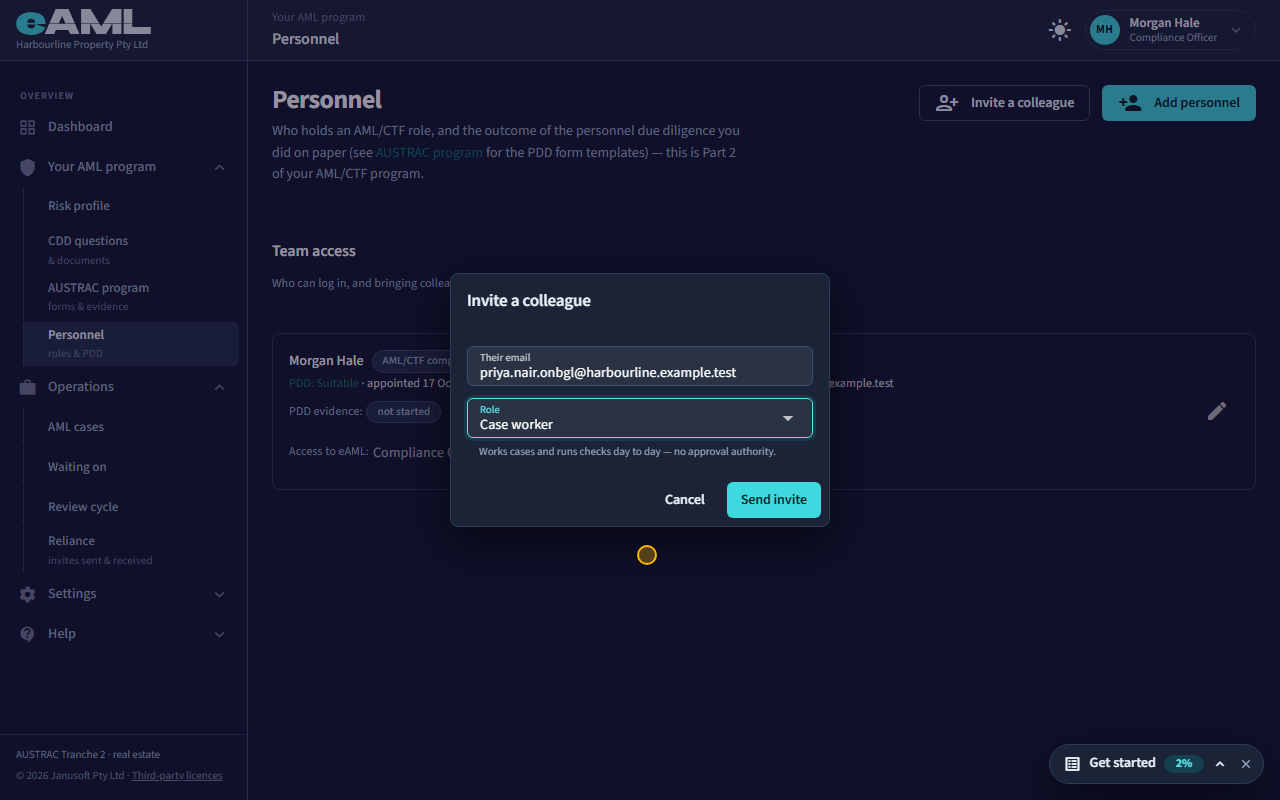This screenshot has height=800, width=1280.
Task: Click Send invite button
Action: pos(774,500)
